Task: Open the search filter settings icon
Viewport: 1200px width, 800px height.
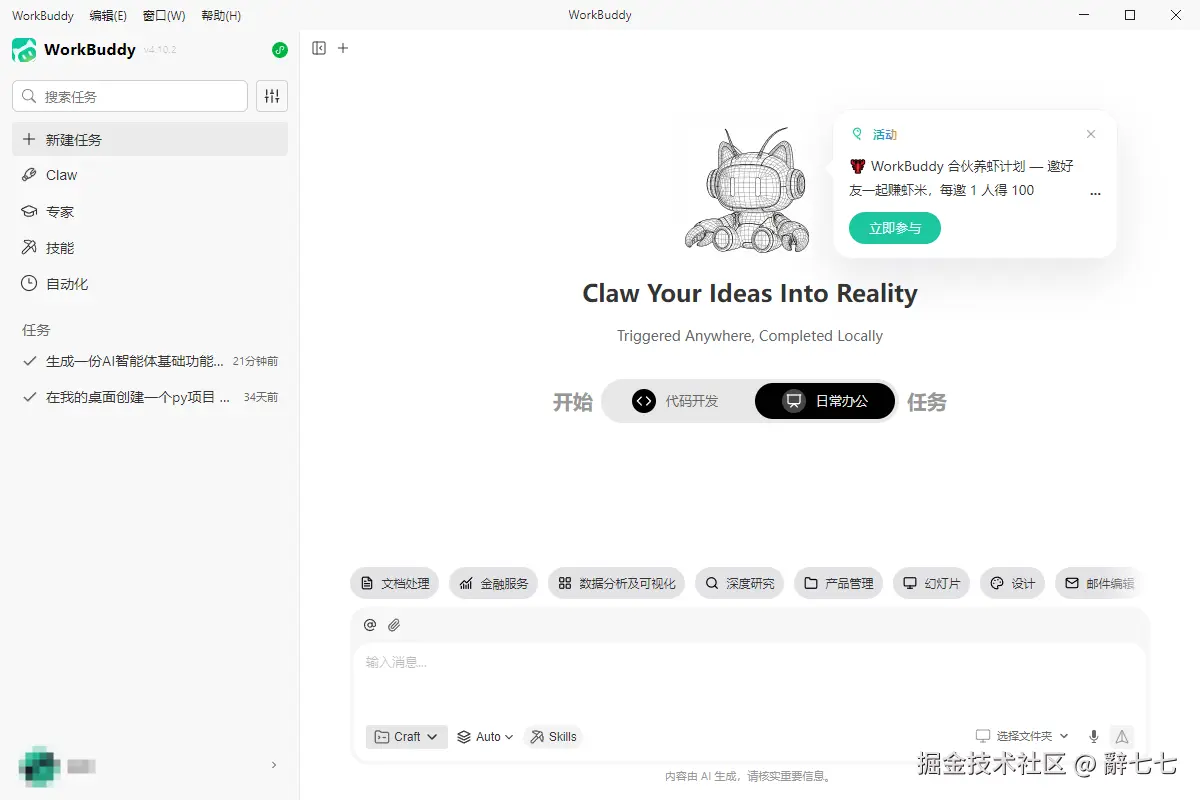Action: tap(272, 96)
